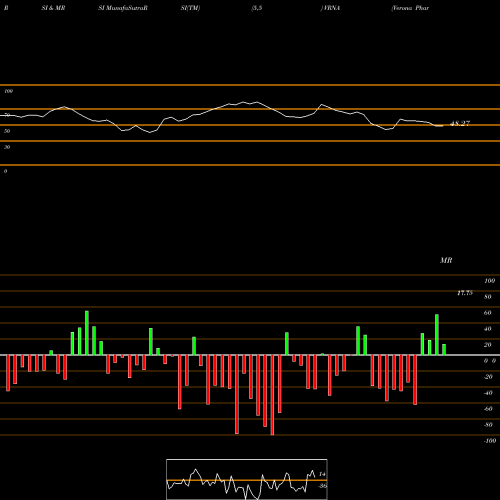Image resolution: width=500 pixels, height=500 pixels.
Task: Click the 'SI(TM)' header text
Action: pos(190,8)
